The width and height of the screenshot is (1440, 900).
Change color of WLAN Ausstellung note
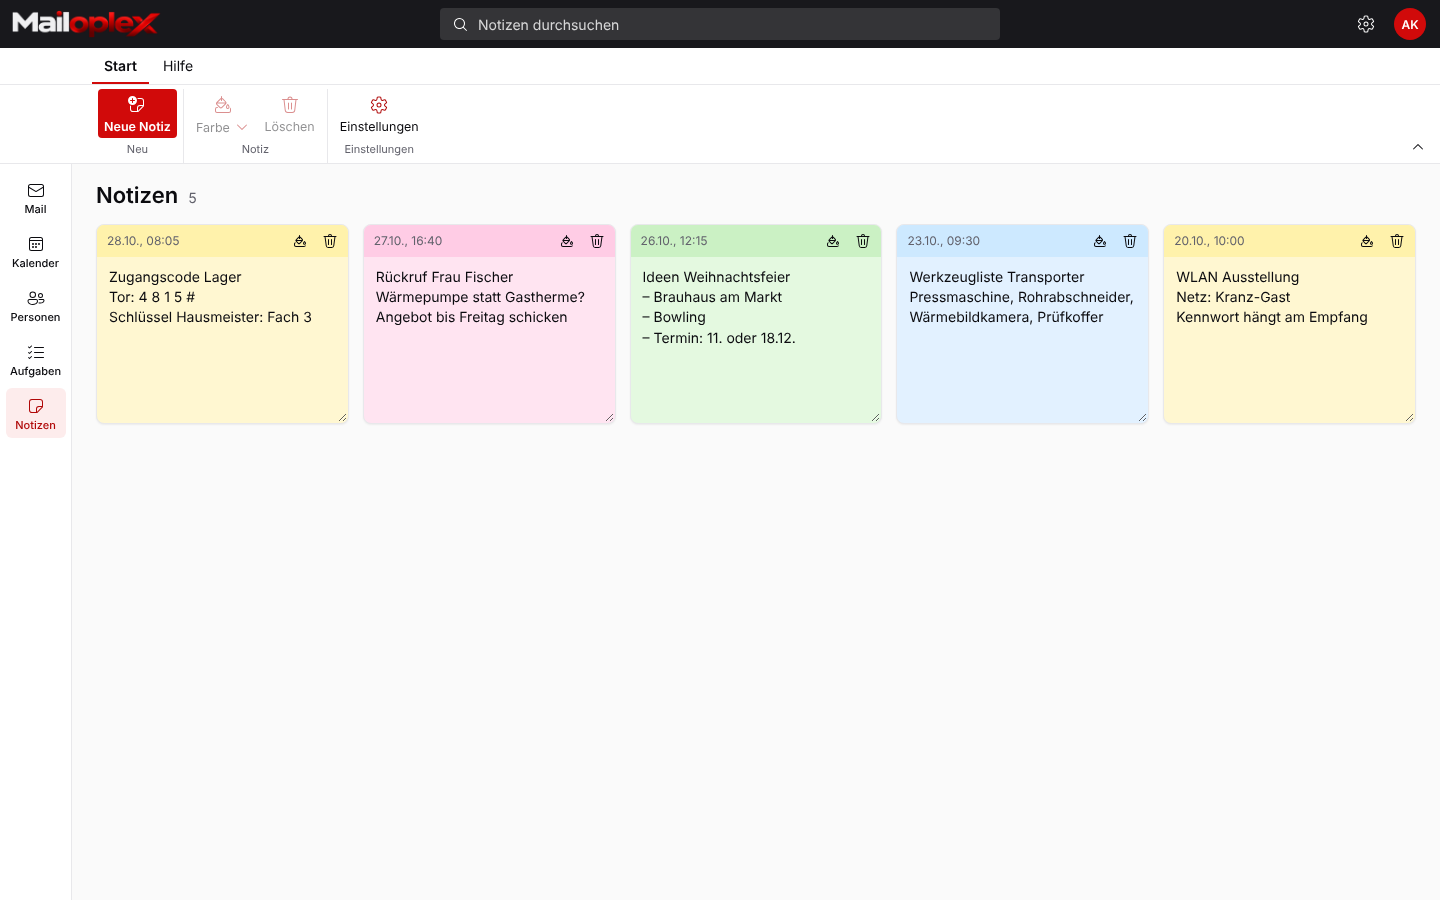click(1367, 241)
